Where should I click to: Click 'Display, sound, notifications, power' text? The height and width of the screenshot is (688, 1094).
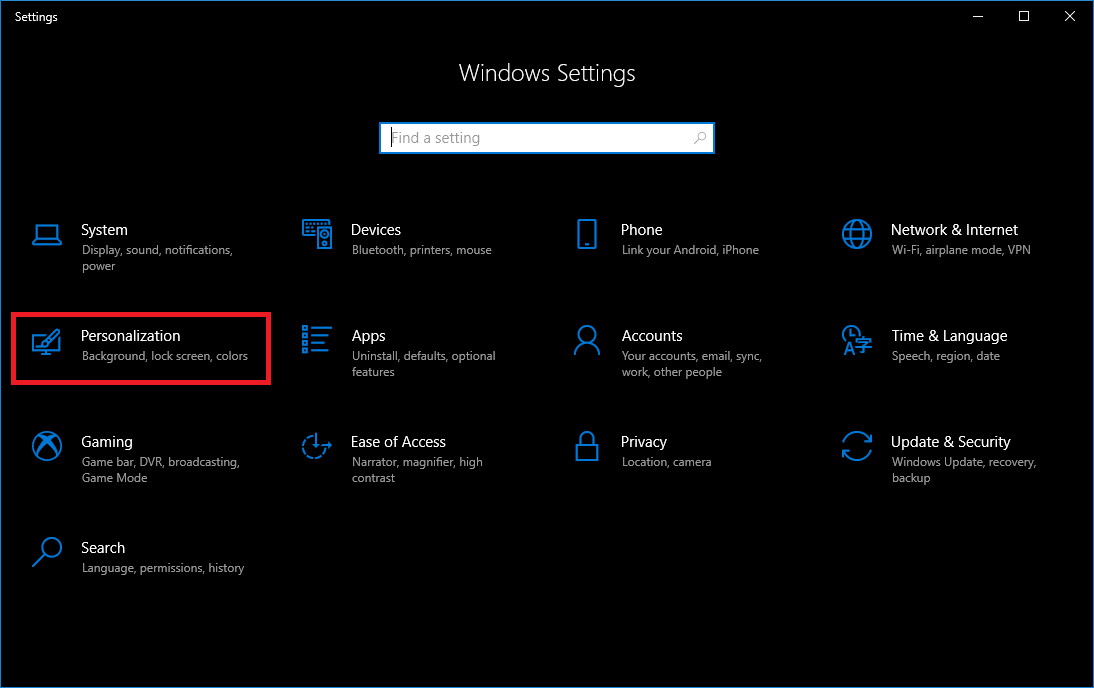tap(157, 258)
